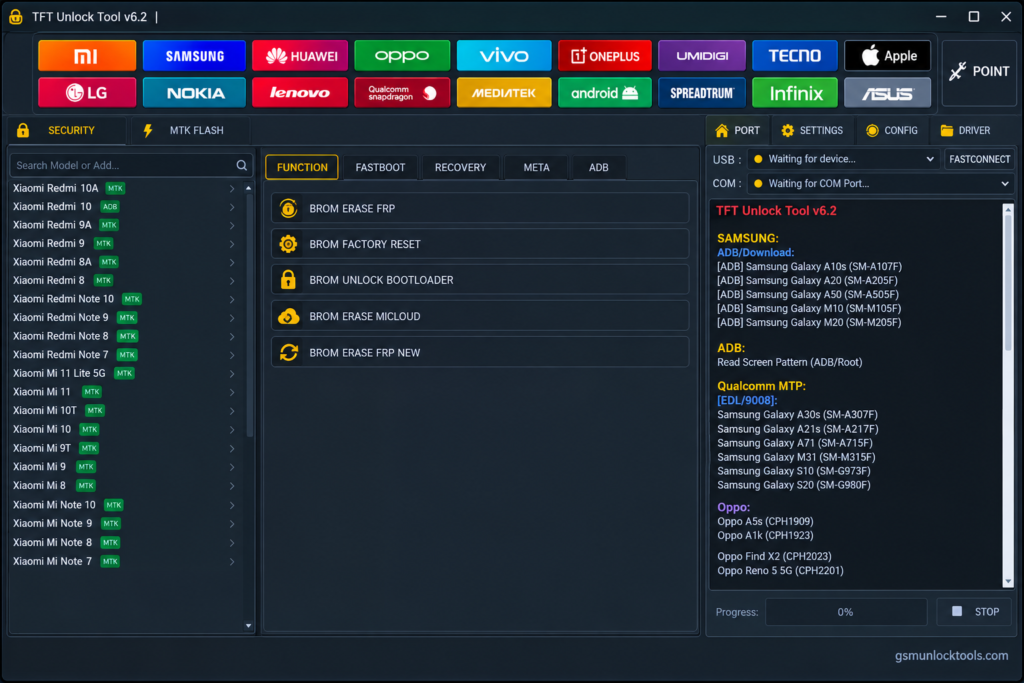Expand Xiaomi Redmi 10 chevron

[232, 207]
